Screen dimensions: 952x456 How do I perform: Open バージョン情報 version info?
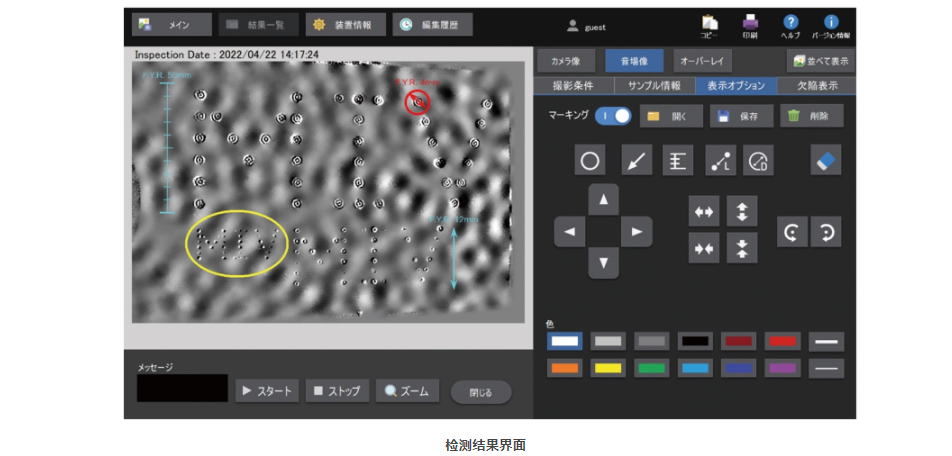tap(831, 27)
